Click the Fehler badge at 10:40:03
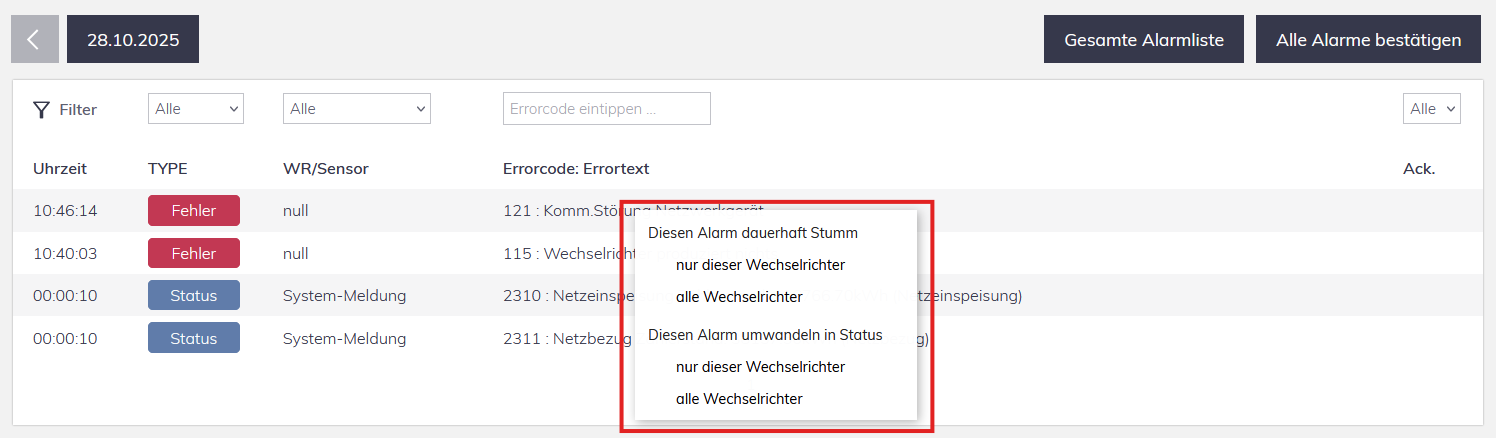 click(x=194, y=254)
